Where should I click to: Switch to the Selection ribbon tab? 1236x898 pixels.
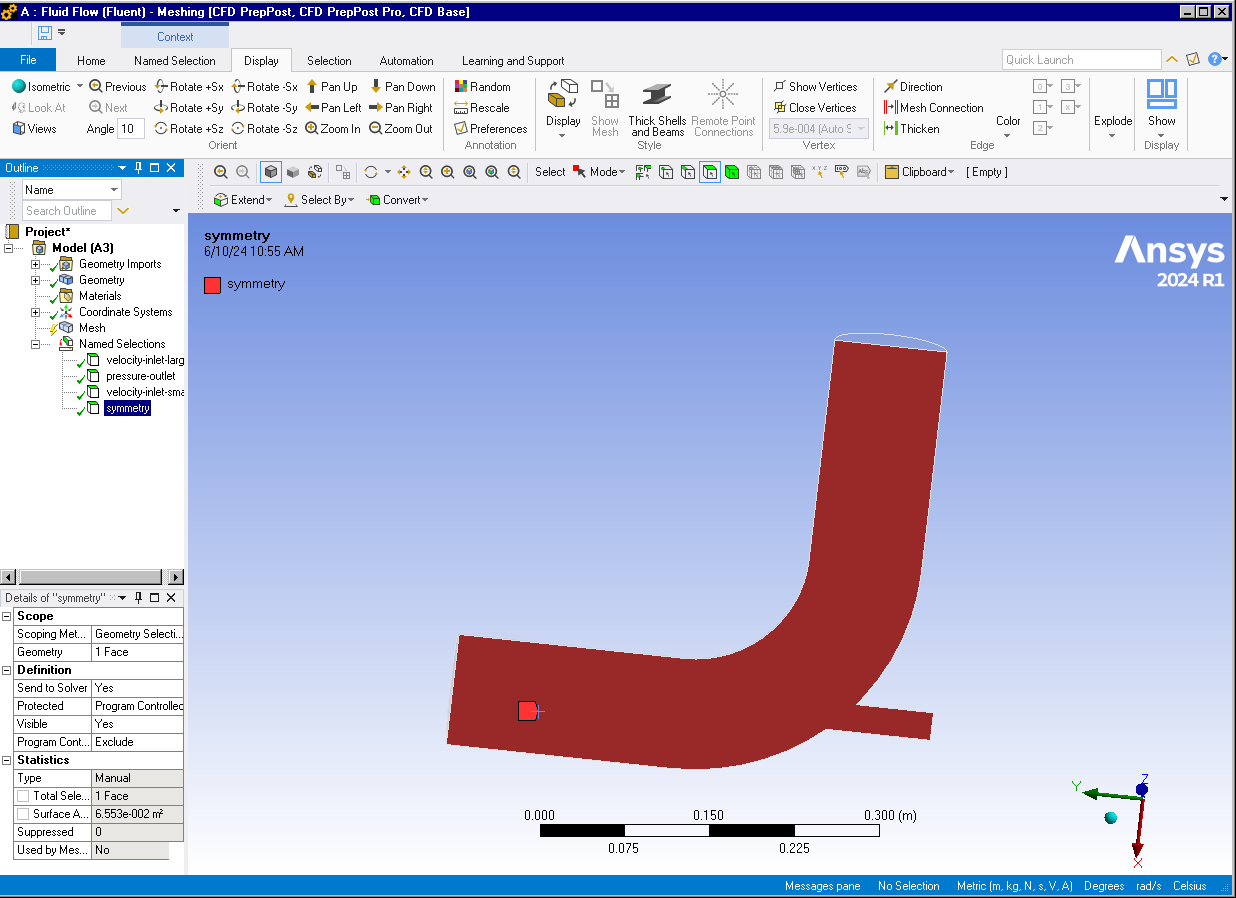[329, 61]
